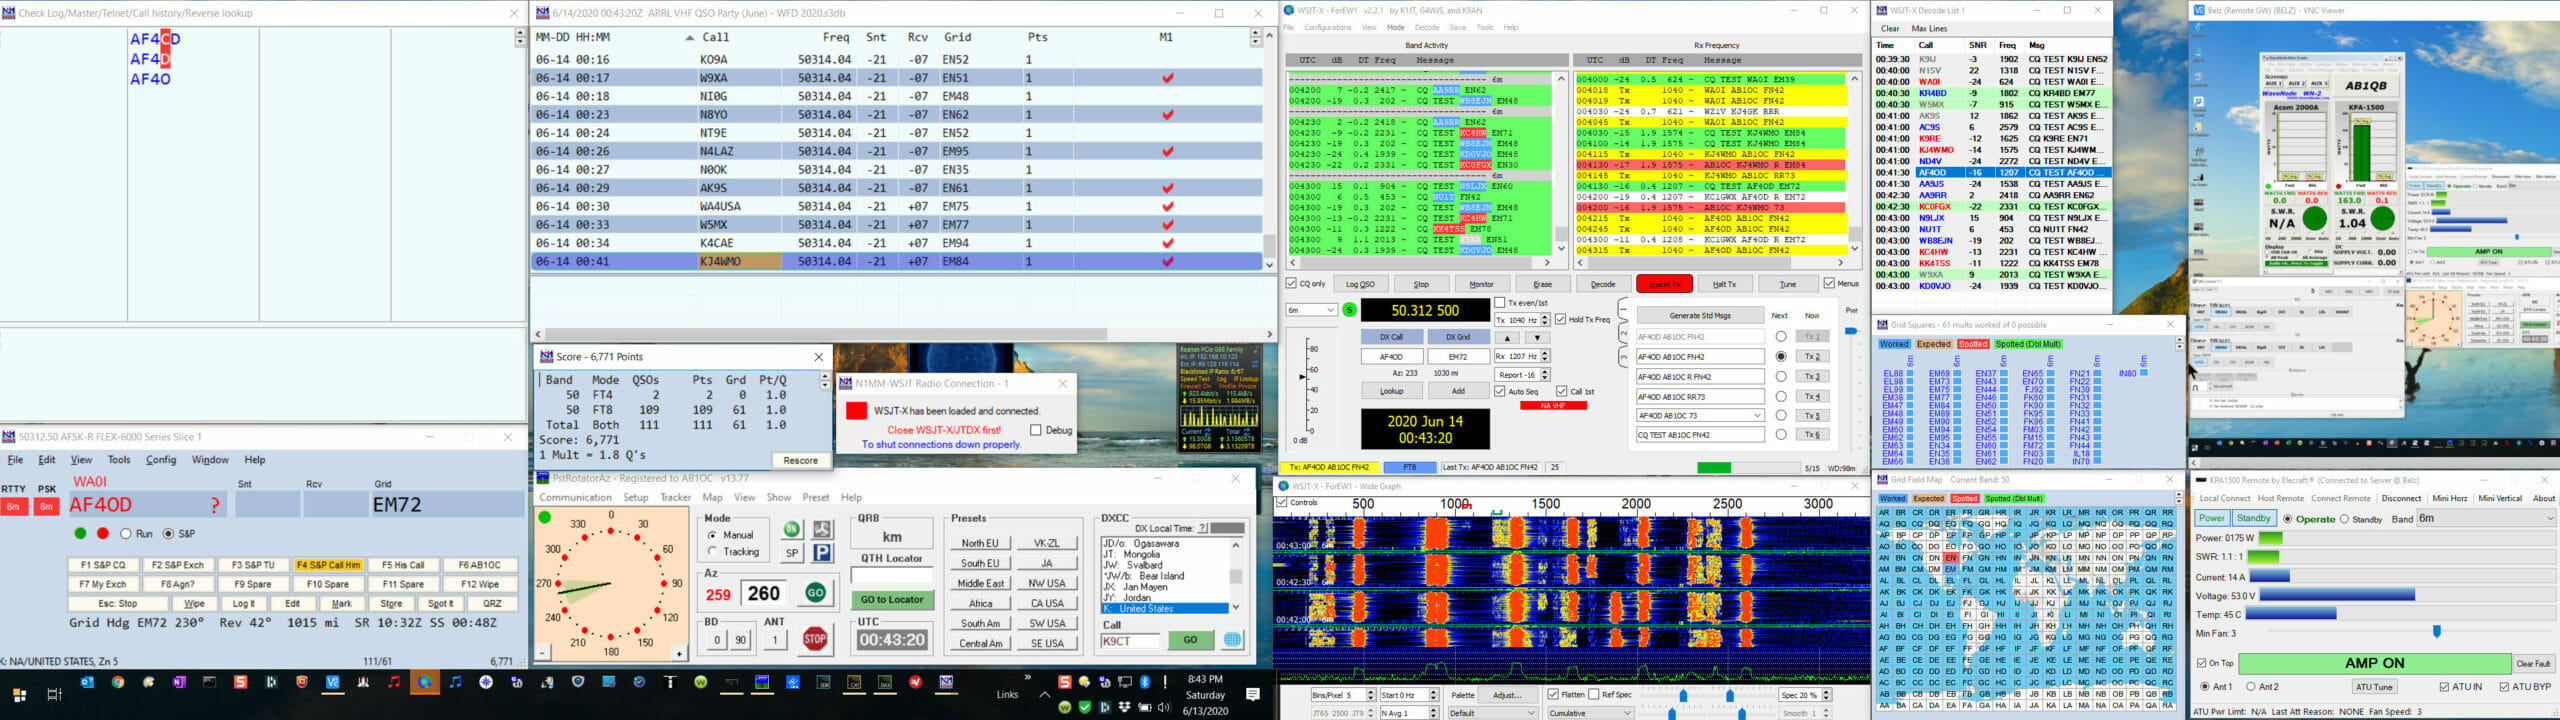Click the volume tray icon
The width and height of the screenshot is (2560, 720).
pos(1163,707)
